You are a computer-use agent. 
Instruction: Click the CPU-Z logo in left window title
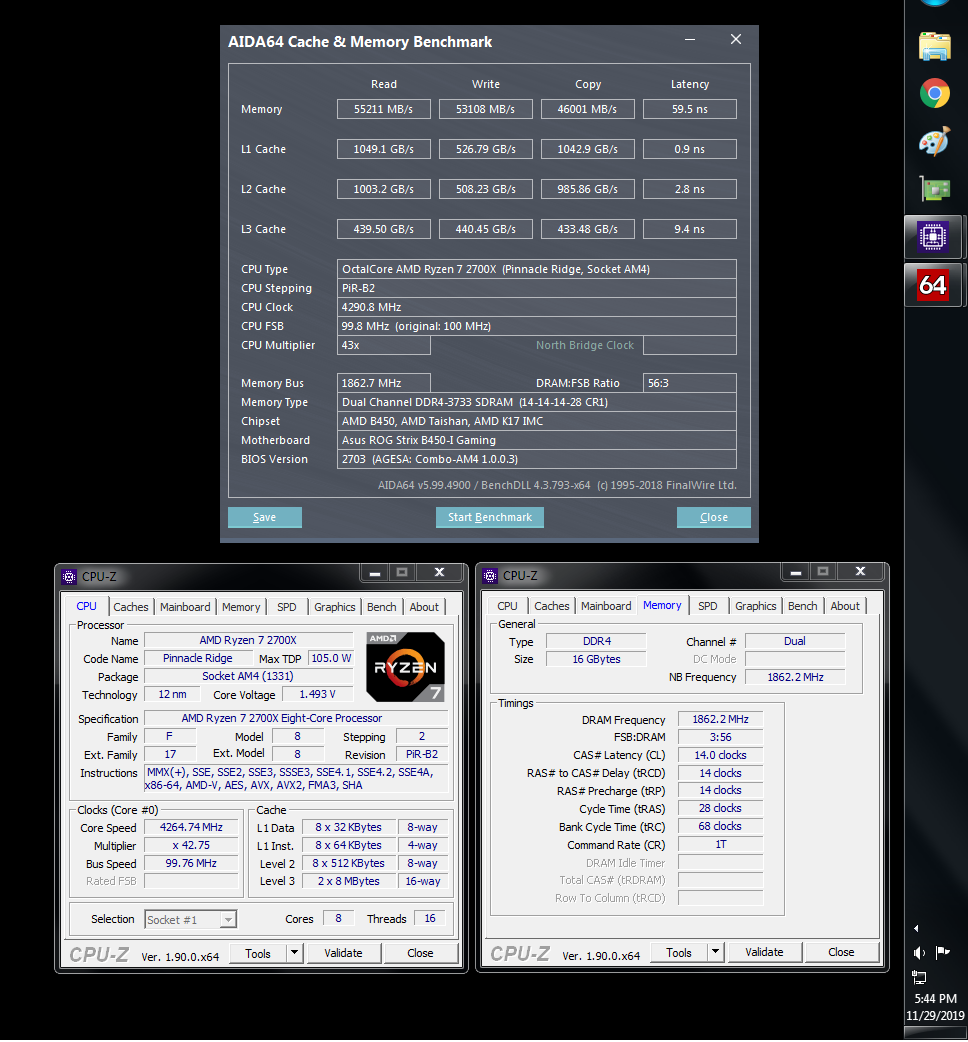click(x=69, y=576)
